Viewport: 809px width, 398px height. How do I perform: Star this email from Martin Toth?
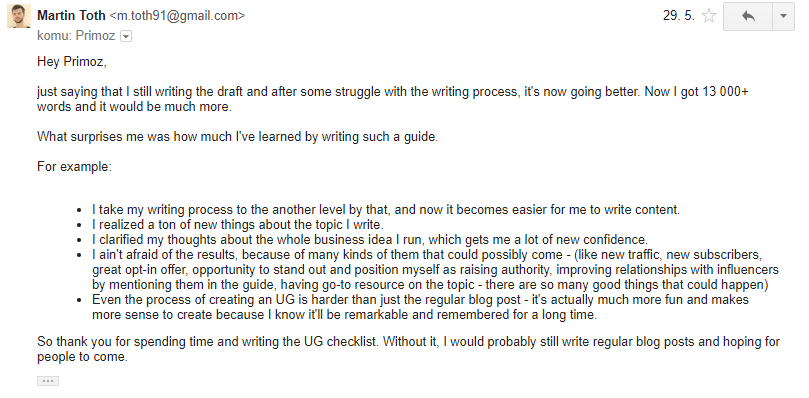point(709,16)
